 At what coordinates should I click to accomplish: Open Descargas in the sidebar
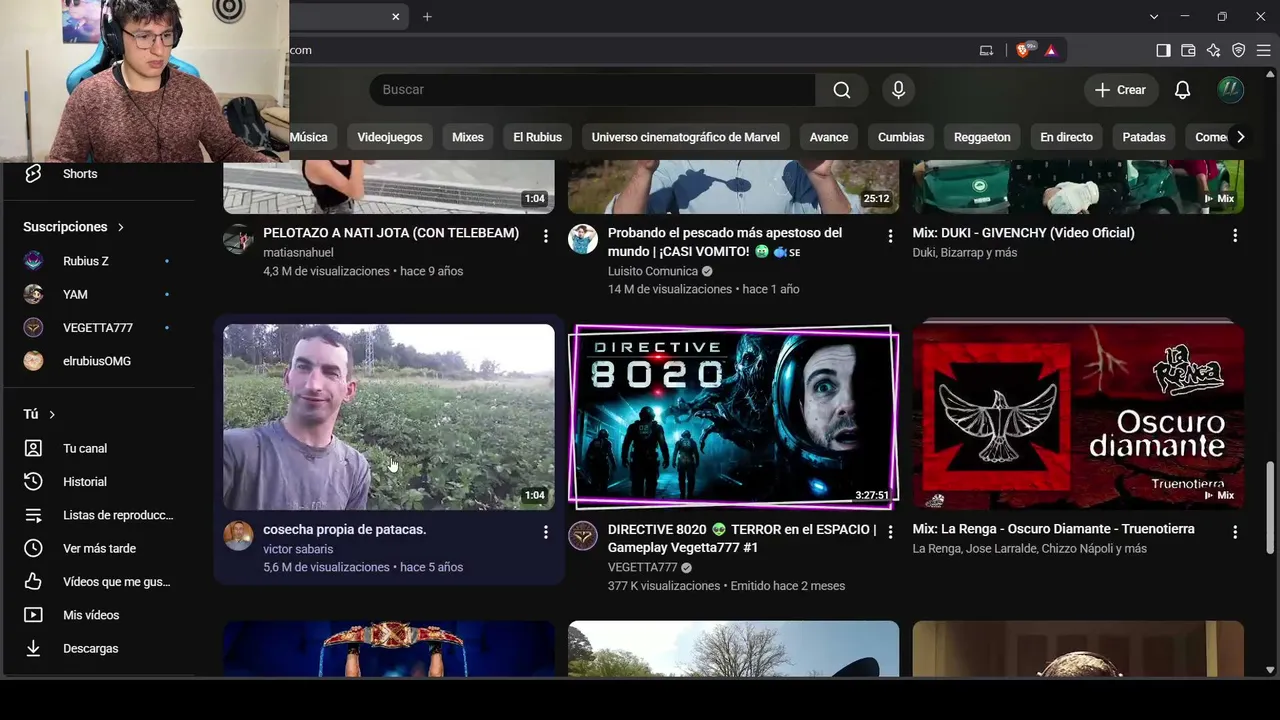click(90, 649)
